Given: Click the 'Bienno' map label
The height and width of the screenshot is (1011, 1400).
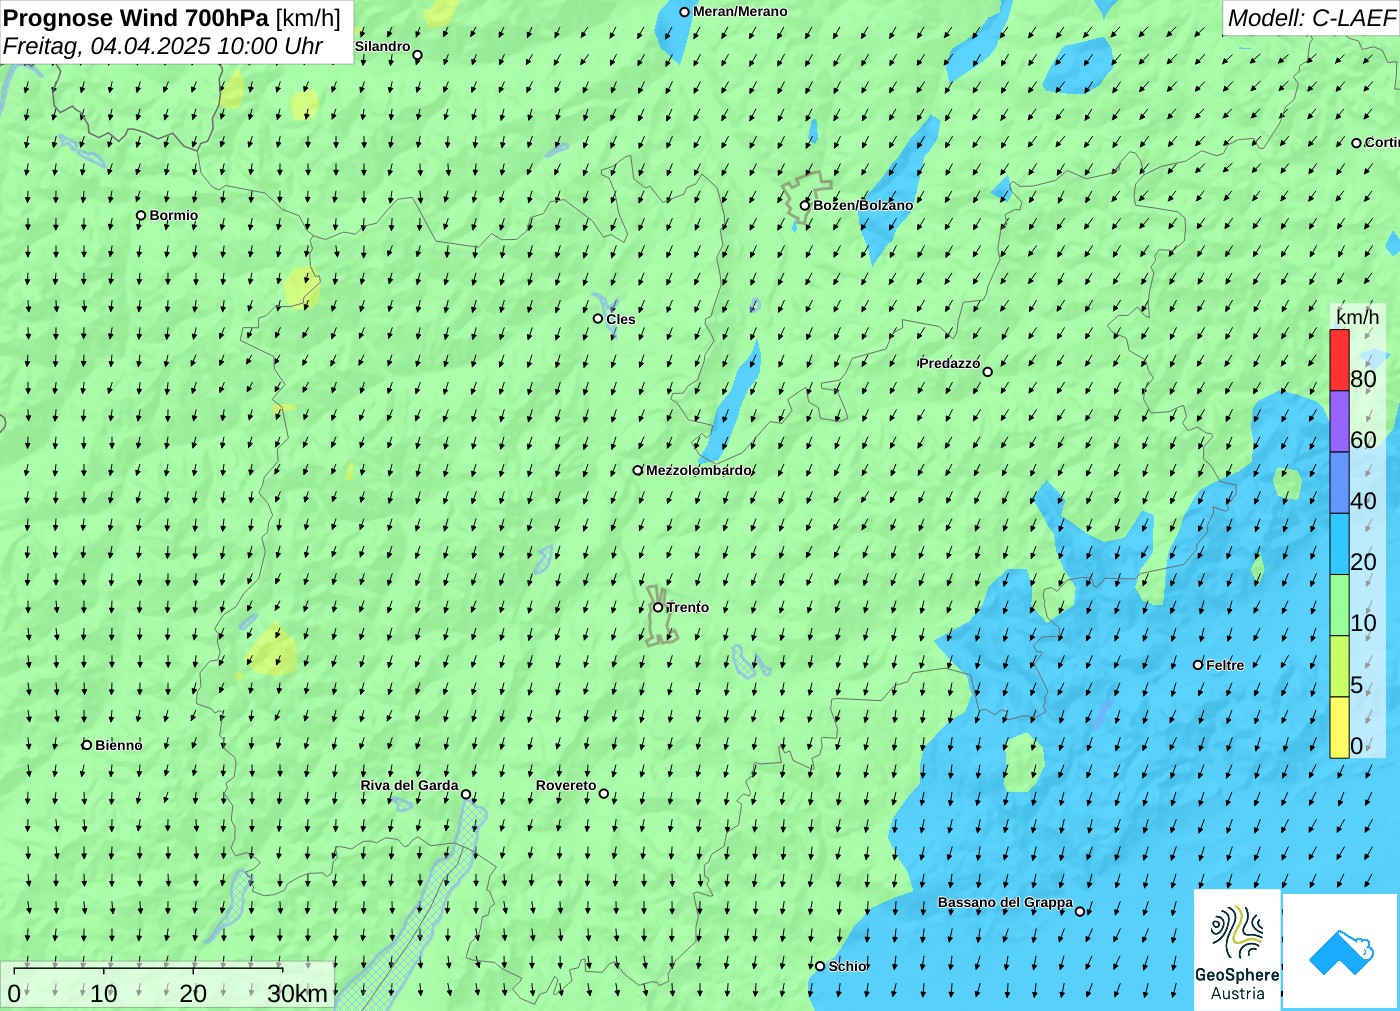Looking at the screenshot, I should 119,745.
